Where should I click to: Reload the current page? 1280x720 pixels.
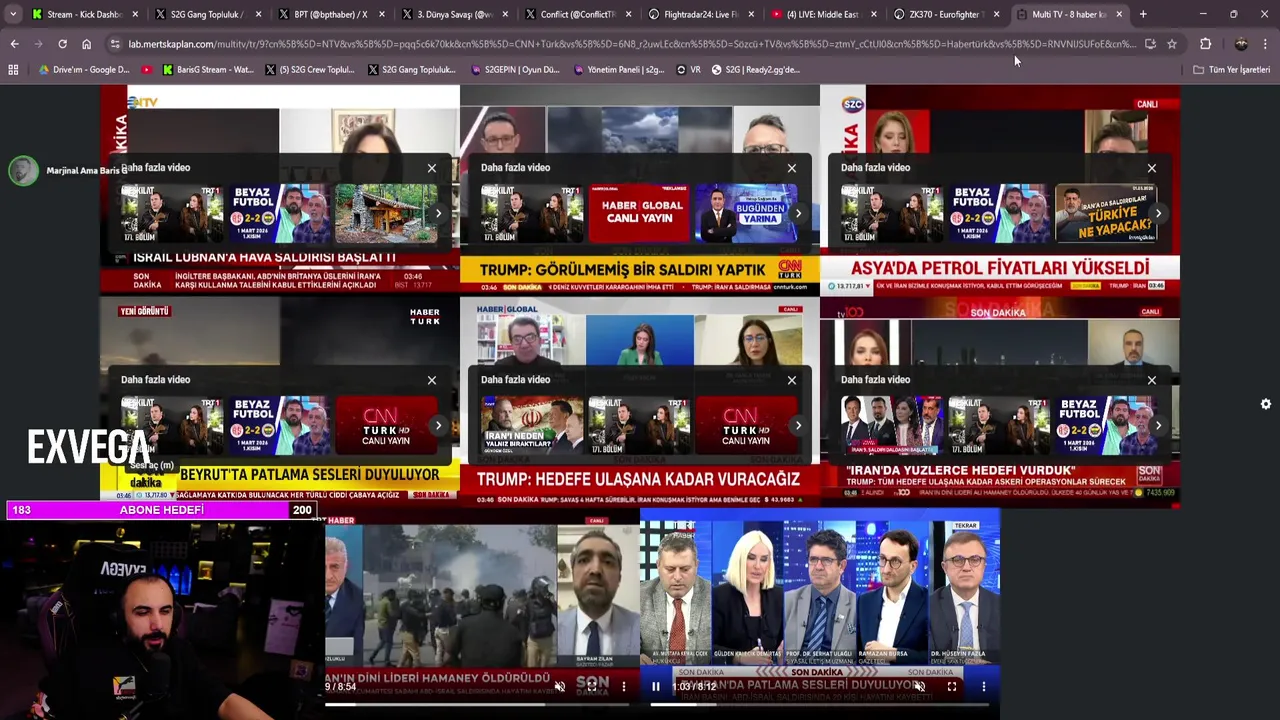coord(62,44)
